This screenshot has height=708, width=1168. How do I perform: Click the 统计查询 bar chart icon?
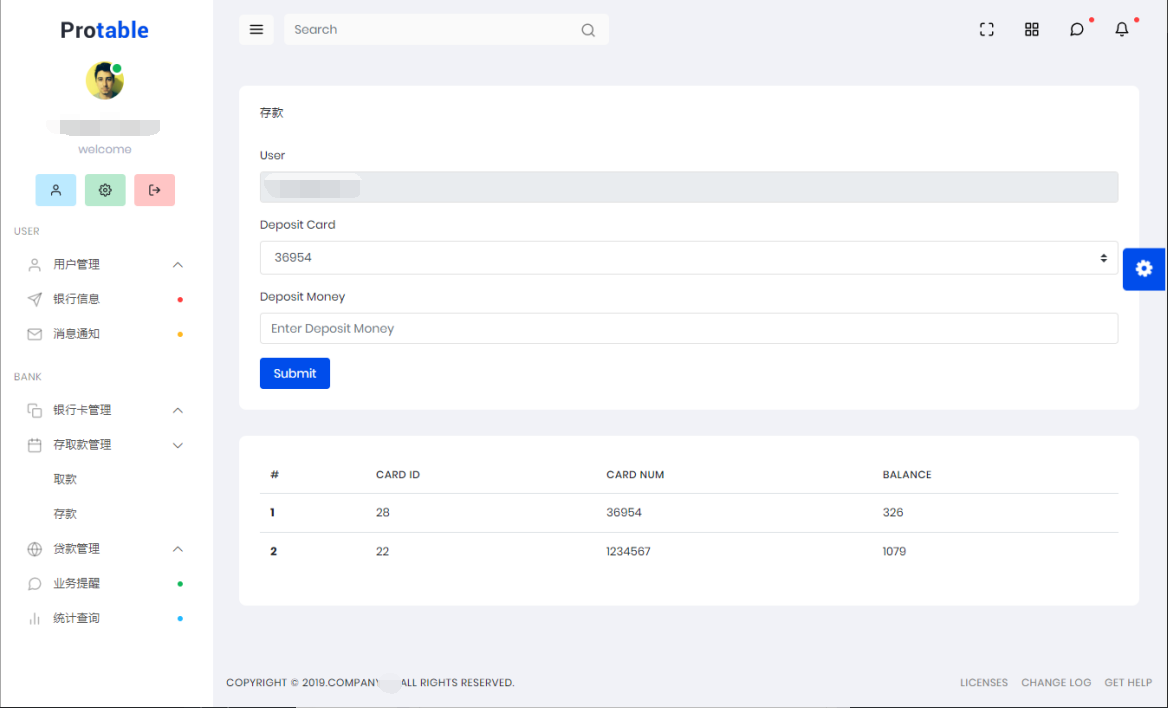click(x=34, y=619)
